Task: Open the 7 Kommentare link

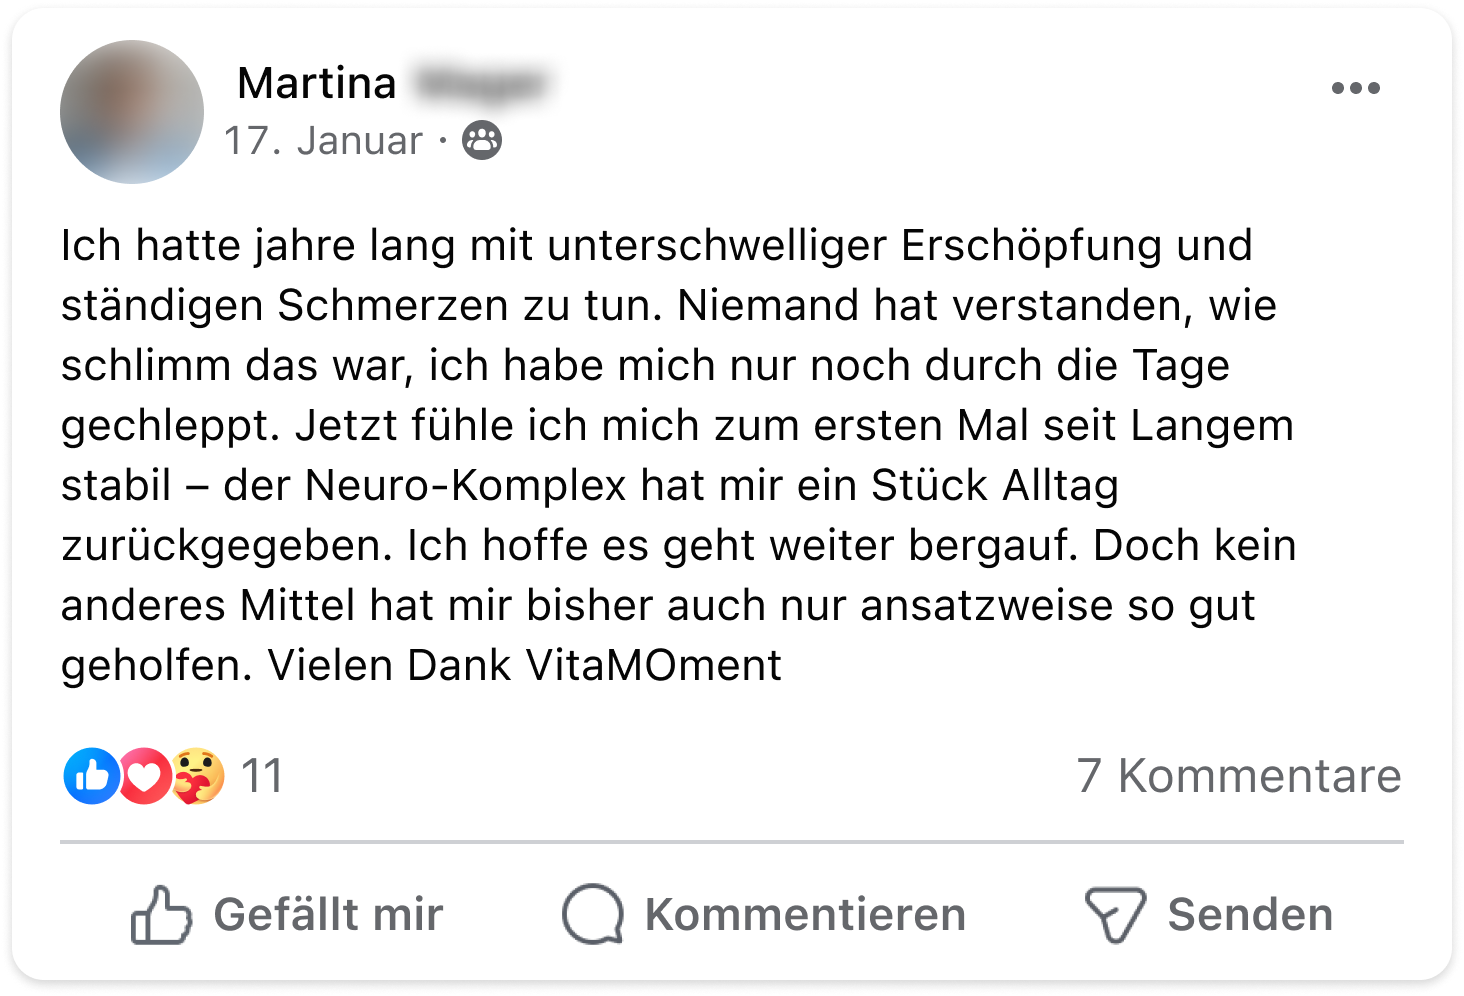Action: (x=1239, y=776)
